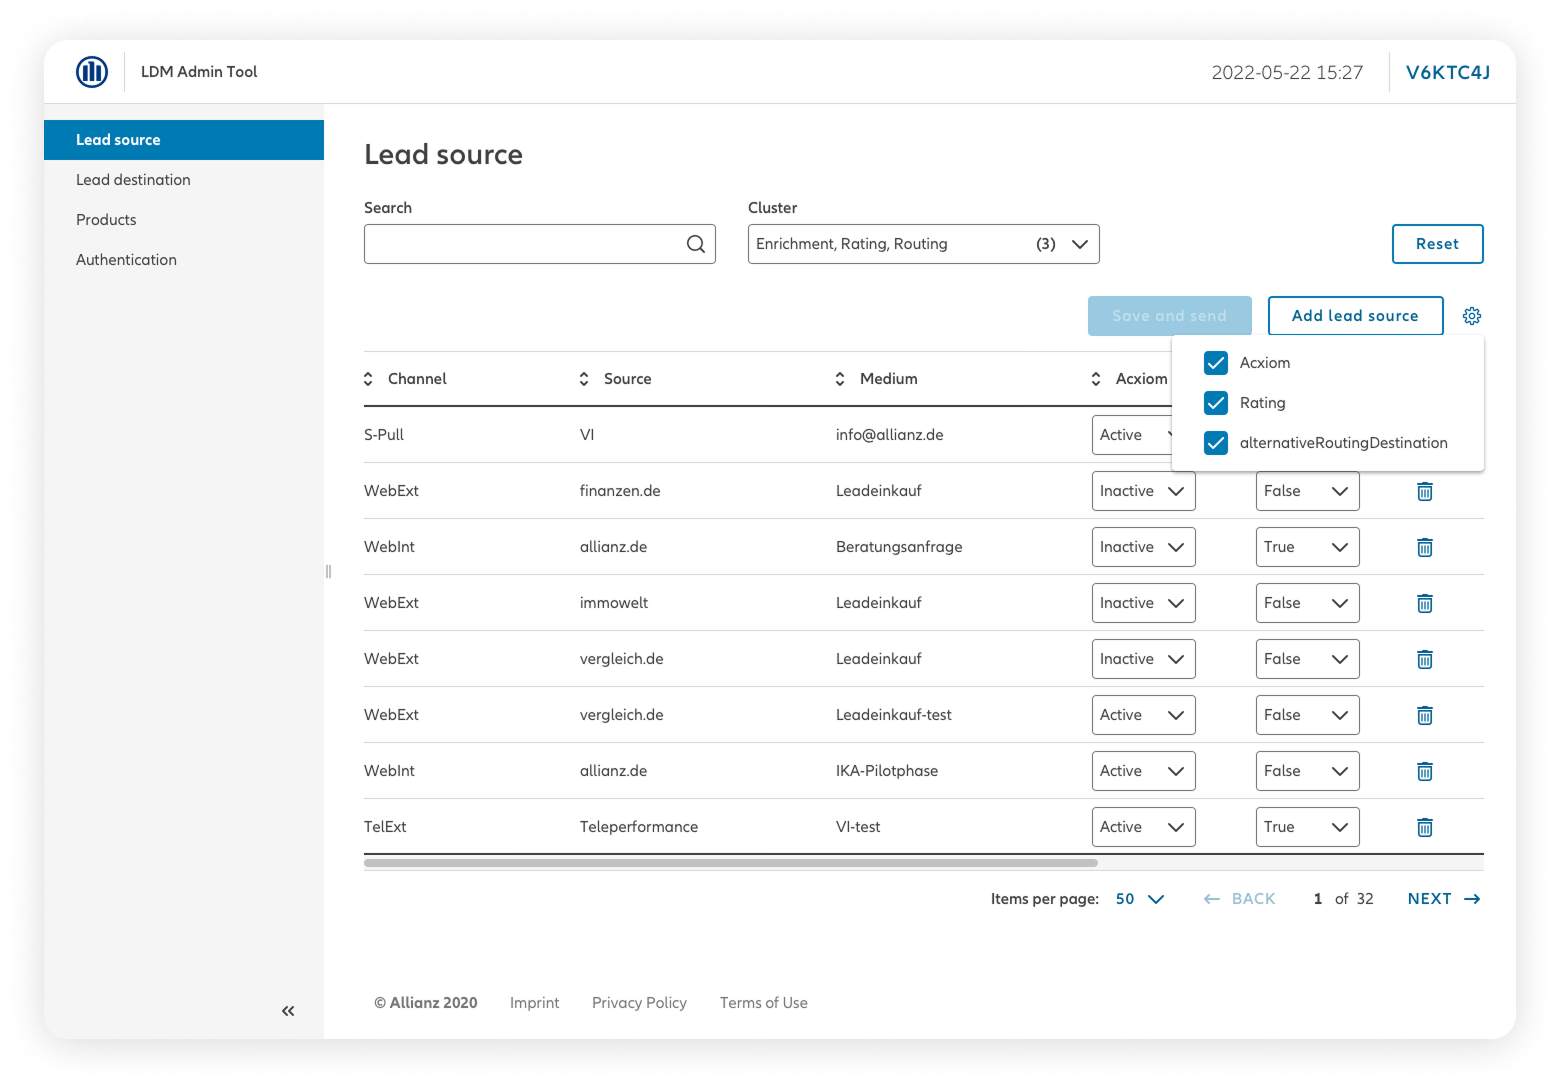Open Acxiom dropdown for Beratungsanfrage row
The image size is (1560, 1087).
click(1144, 547)
